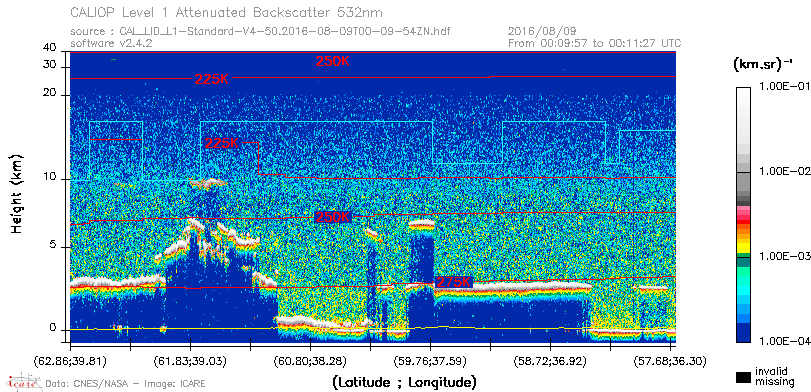Click the '40' height axis tick label
Screen dimensions: 811x392
click(50, 48)
